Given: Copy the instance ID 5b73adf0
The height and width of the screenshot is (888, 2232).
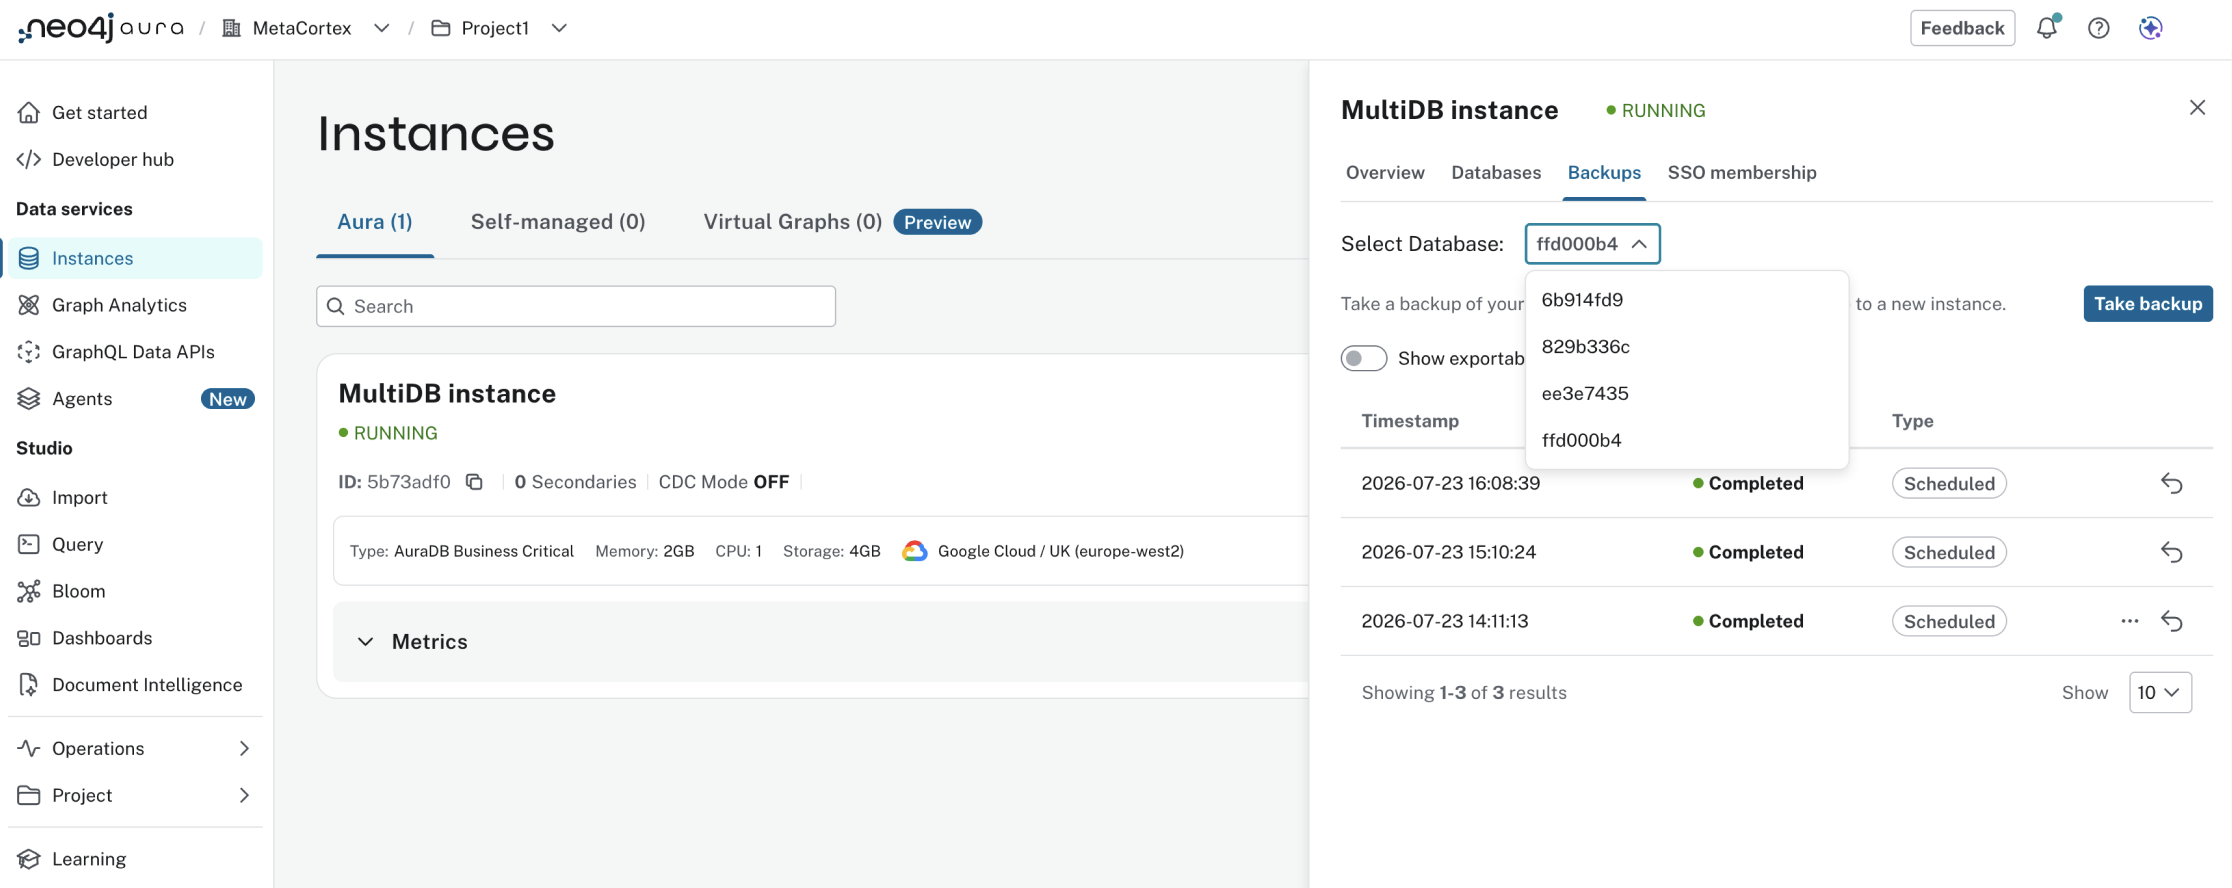Looking at the screenshot, I should pyautogui.click(x=475, y=482).
